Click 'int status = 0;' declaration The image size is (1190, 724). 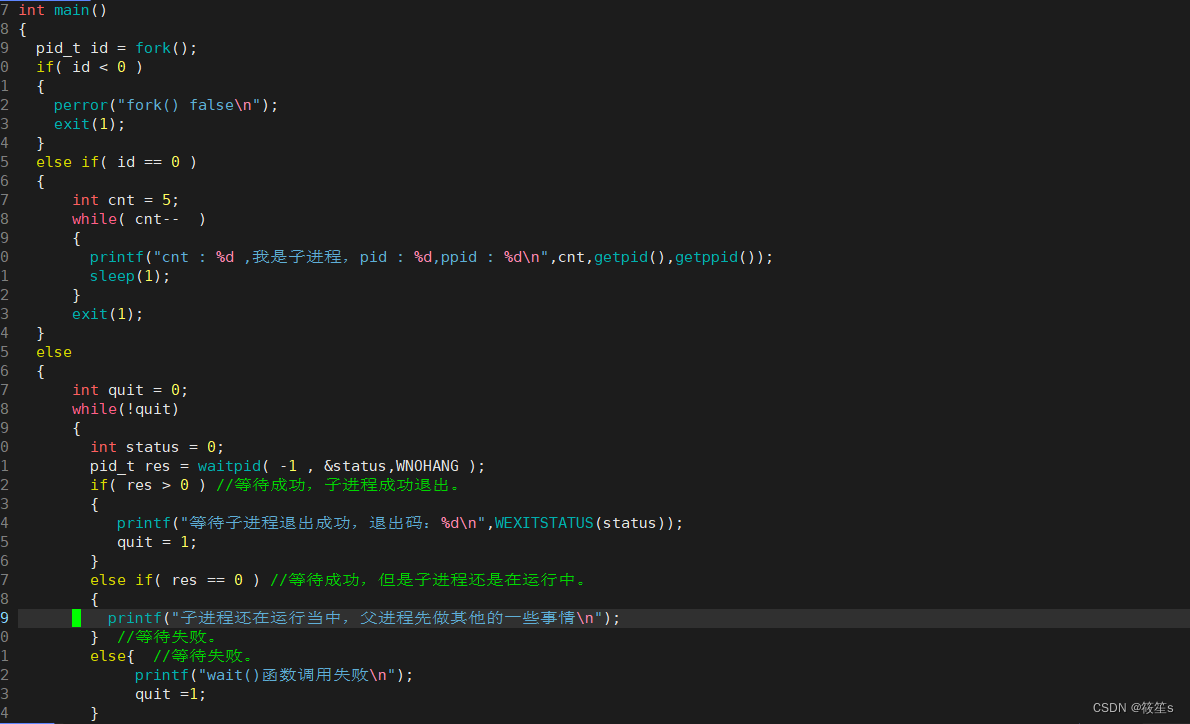[x=157, y=447]
